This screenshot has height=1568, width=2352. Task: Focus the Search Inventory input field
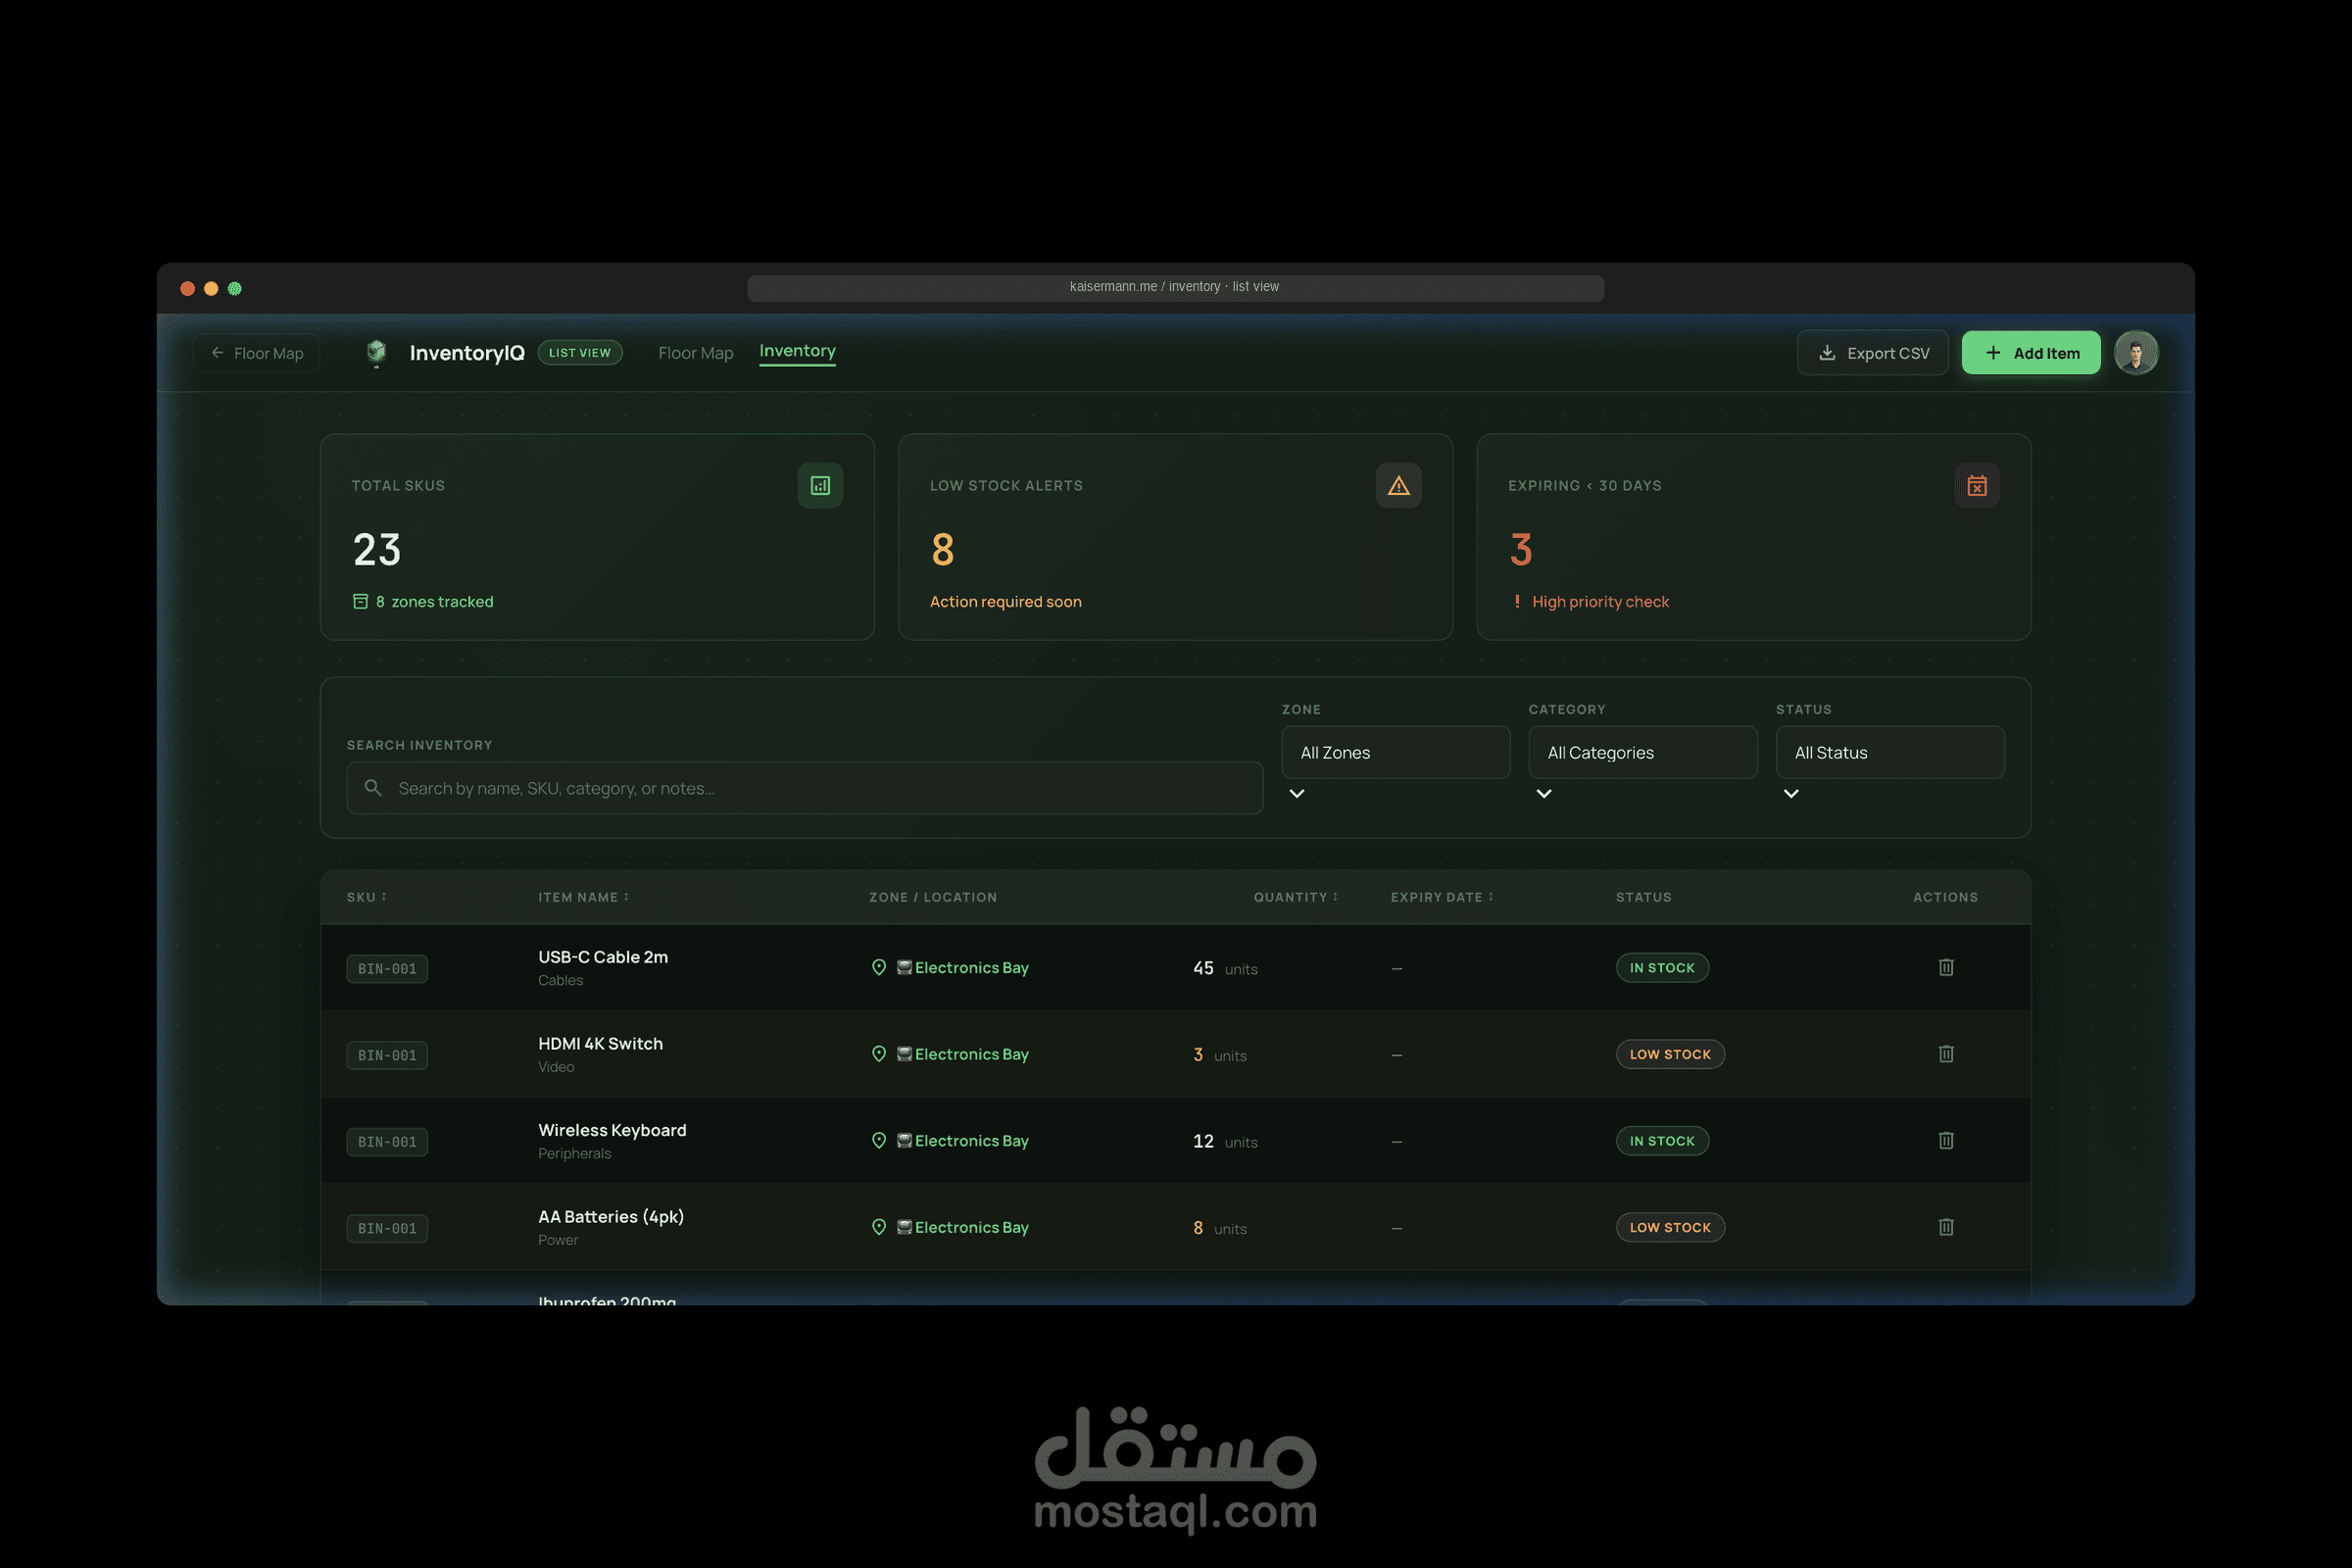point(805,788)
